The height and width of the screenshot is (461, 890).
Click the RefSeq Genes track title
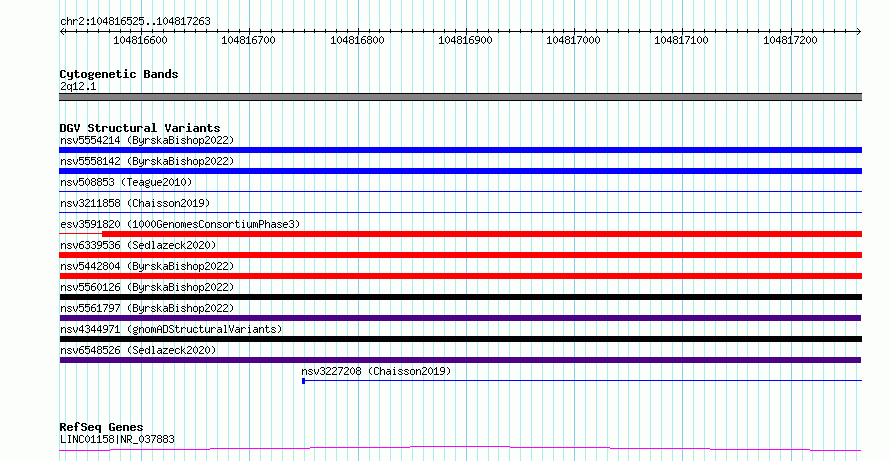point(101,427)
